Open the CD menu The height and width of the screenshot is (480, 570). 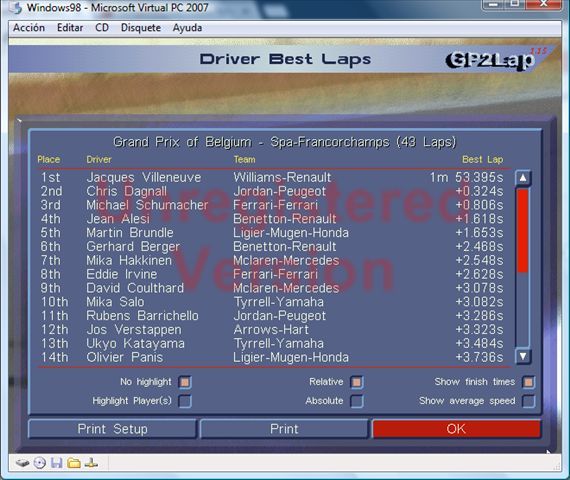[102, 28]
